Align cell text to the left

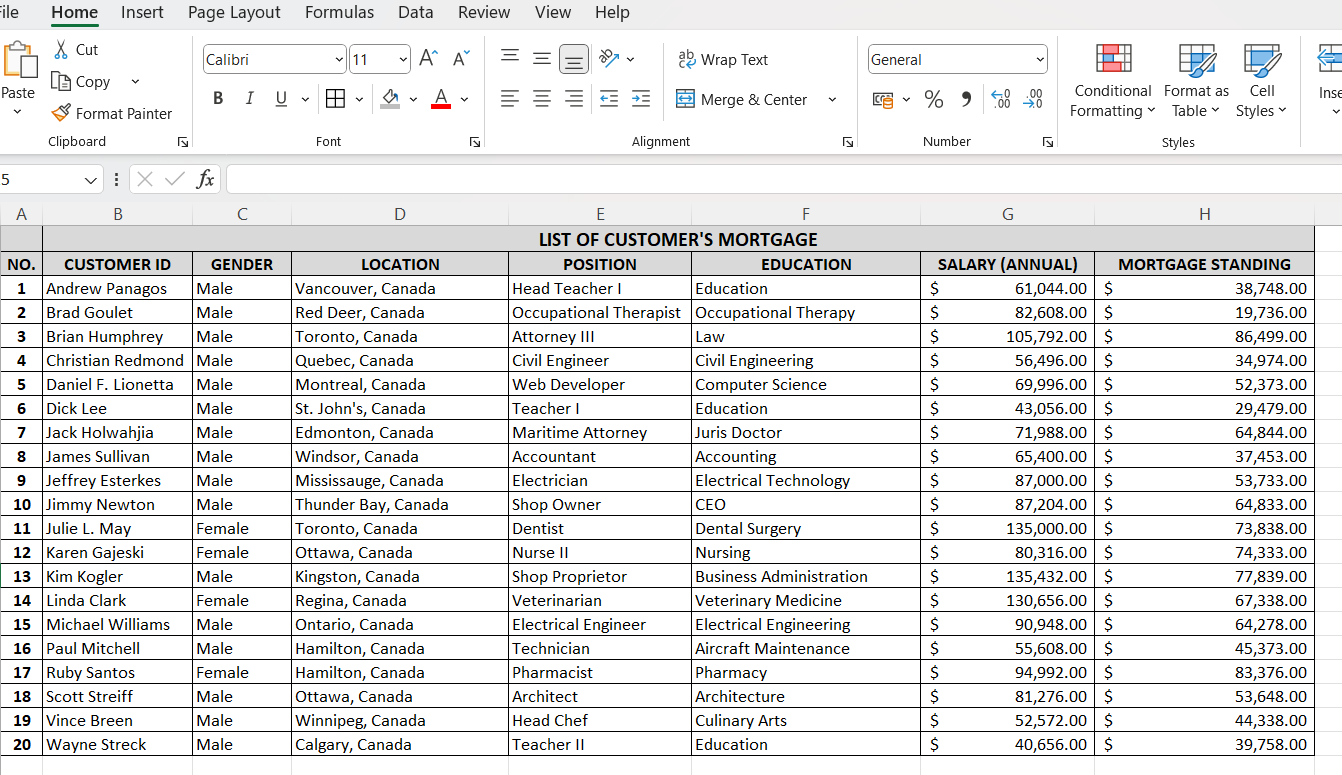click(510, 98)
